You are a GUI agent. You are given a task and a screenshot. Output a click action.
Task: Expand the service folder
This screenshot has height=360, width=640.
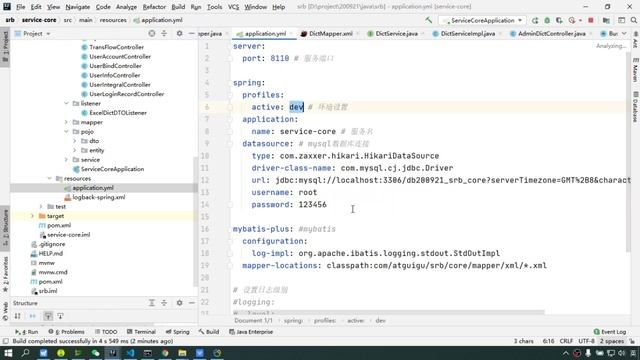[67, 160]
